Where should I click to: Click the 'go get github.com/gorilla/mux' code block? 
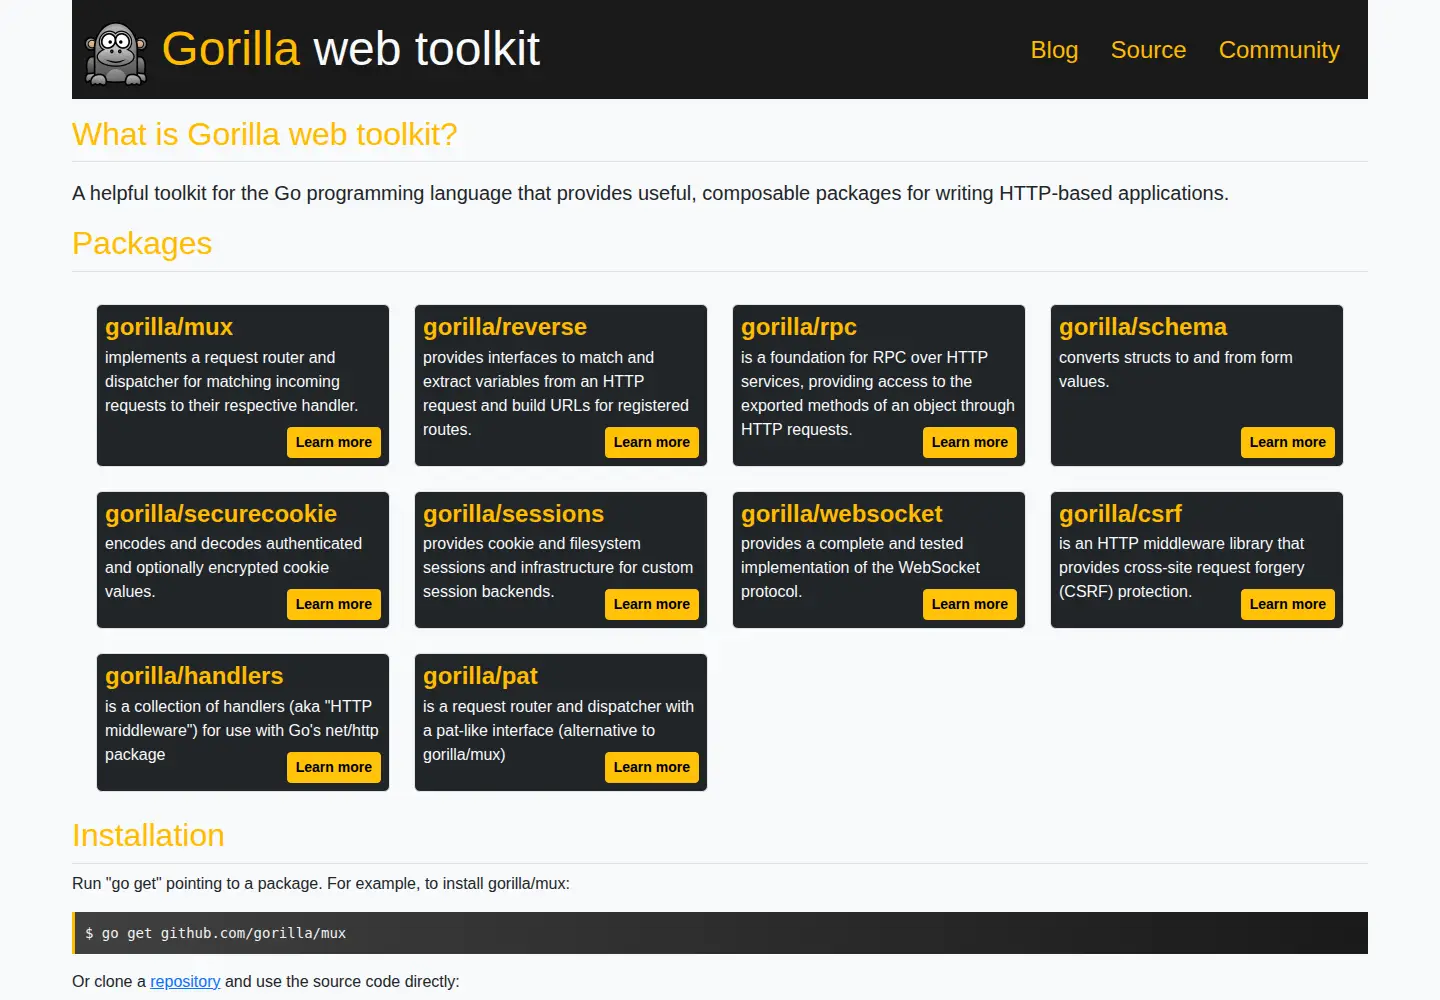[720, 933]
